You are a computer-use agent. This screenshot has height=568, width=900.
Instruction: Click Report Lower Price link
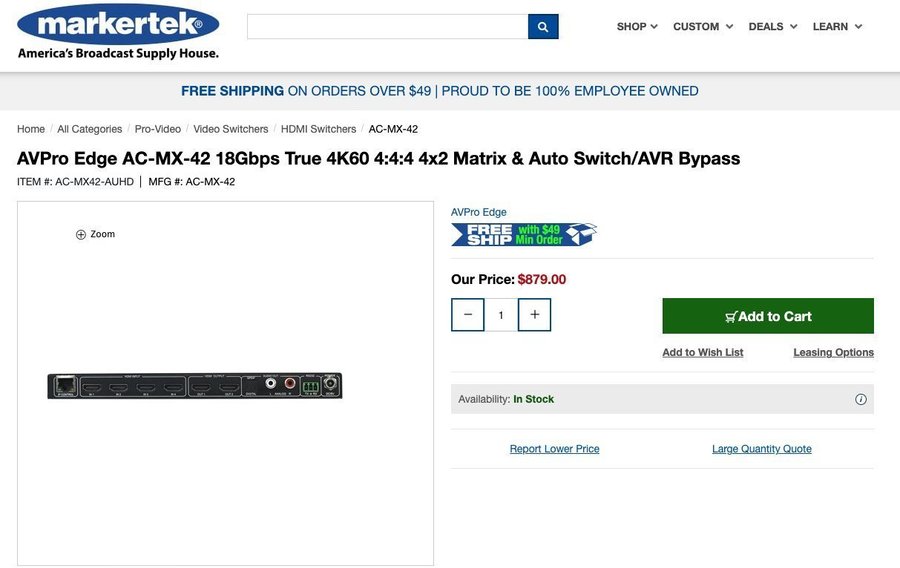554,449
